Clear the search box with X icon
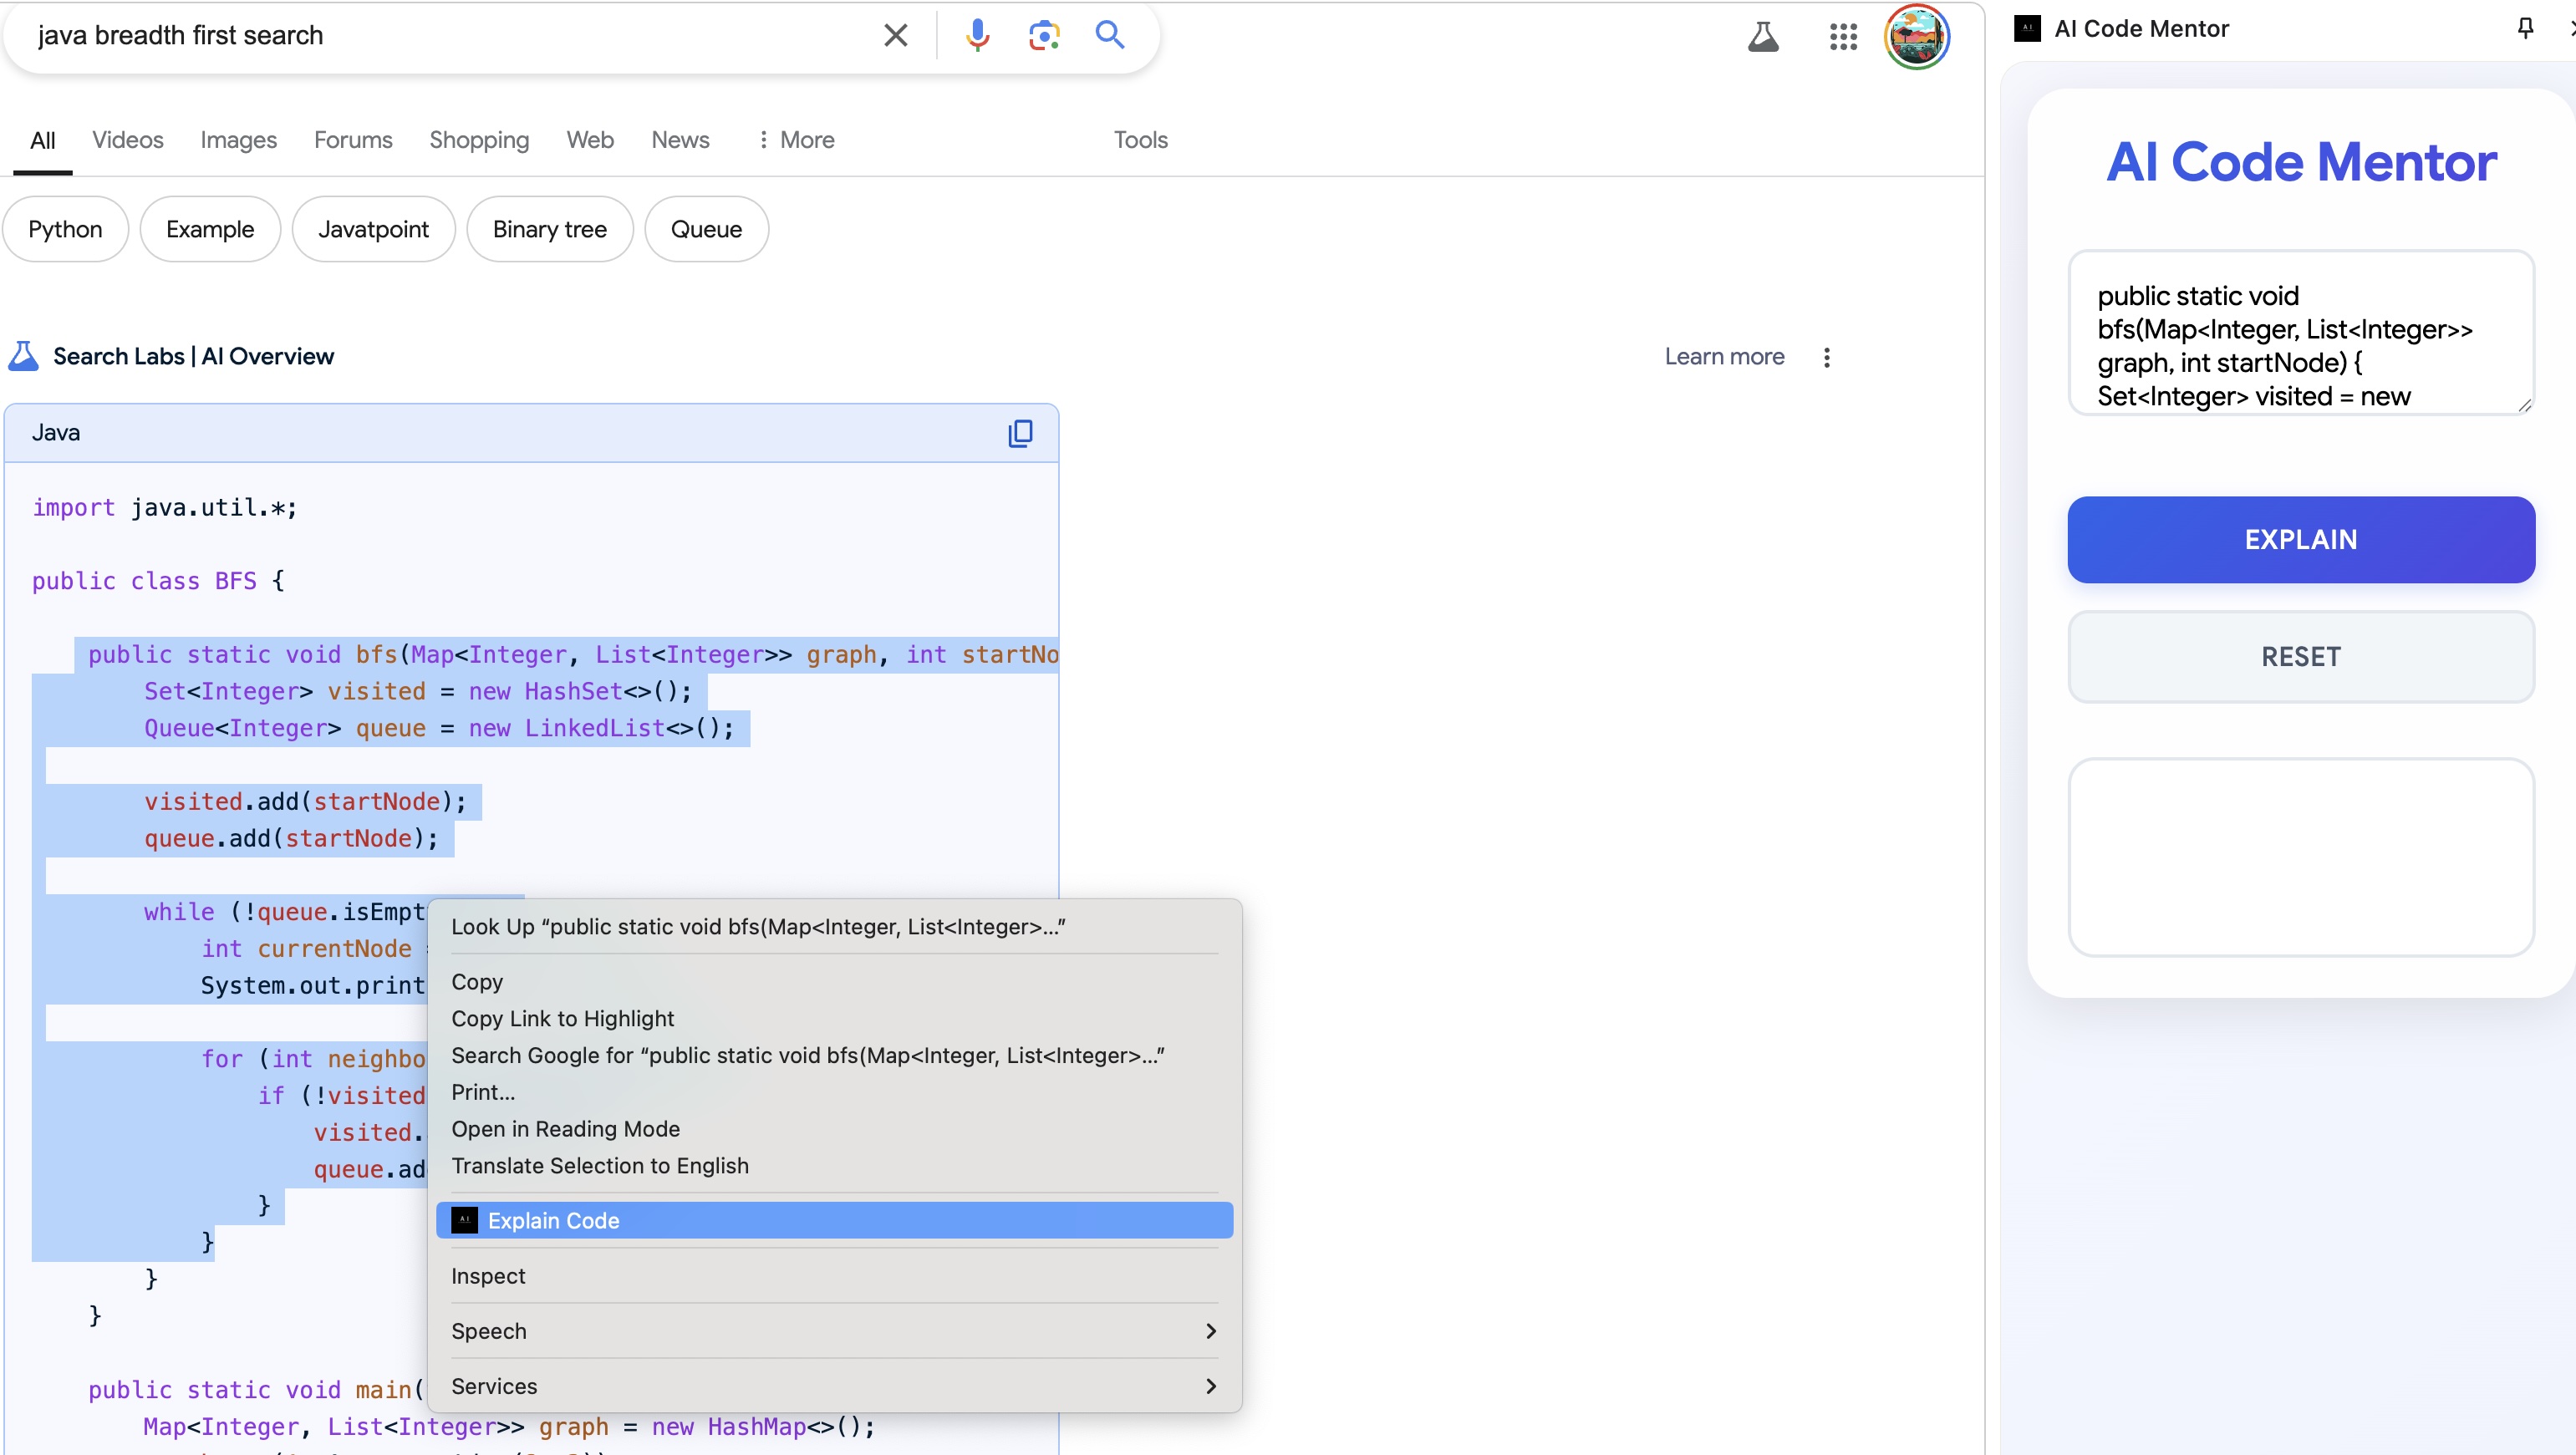This screenshot has width=2576, height=1455. 896,36
